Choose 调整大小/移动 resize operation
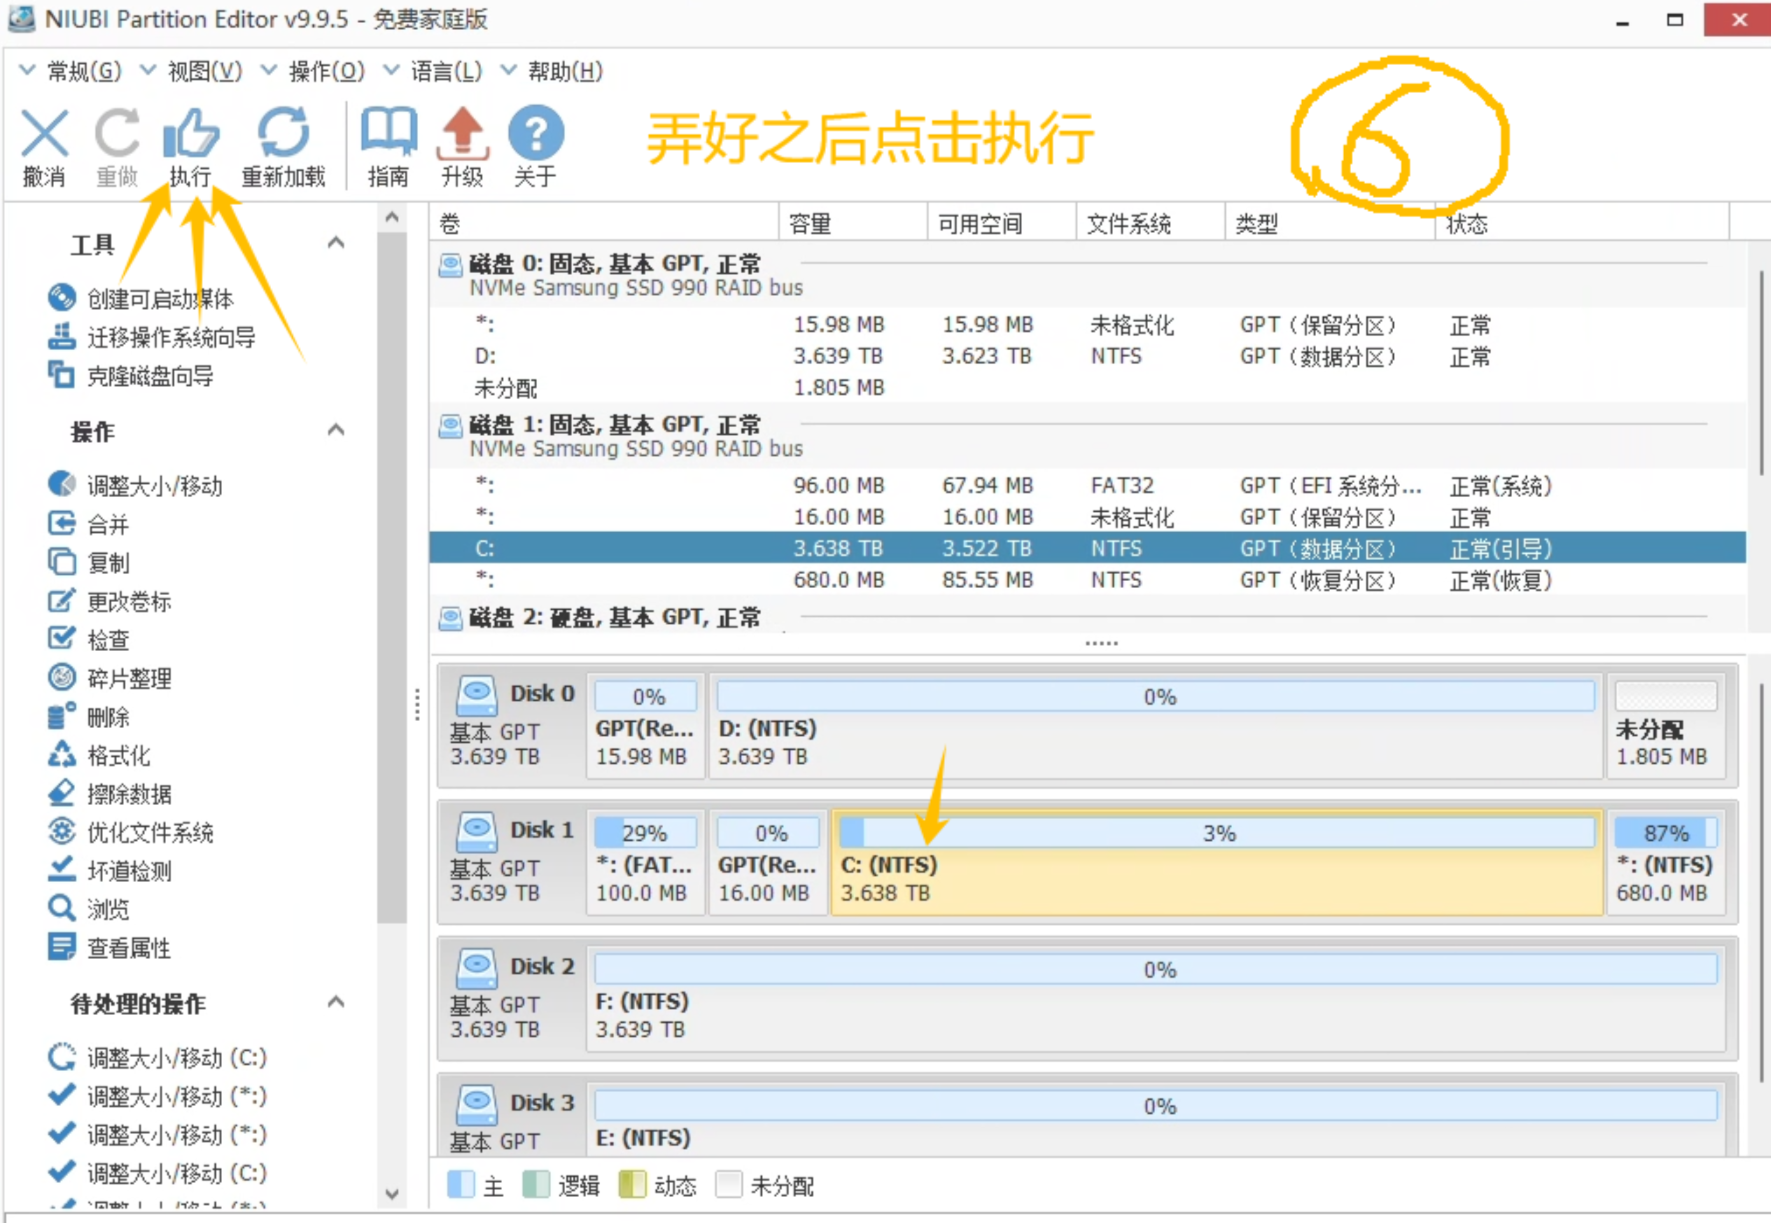The image size is (1771, 1223). [x=135, y=485]
